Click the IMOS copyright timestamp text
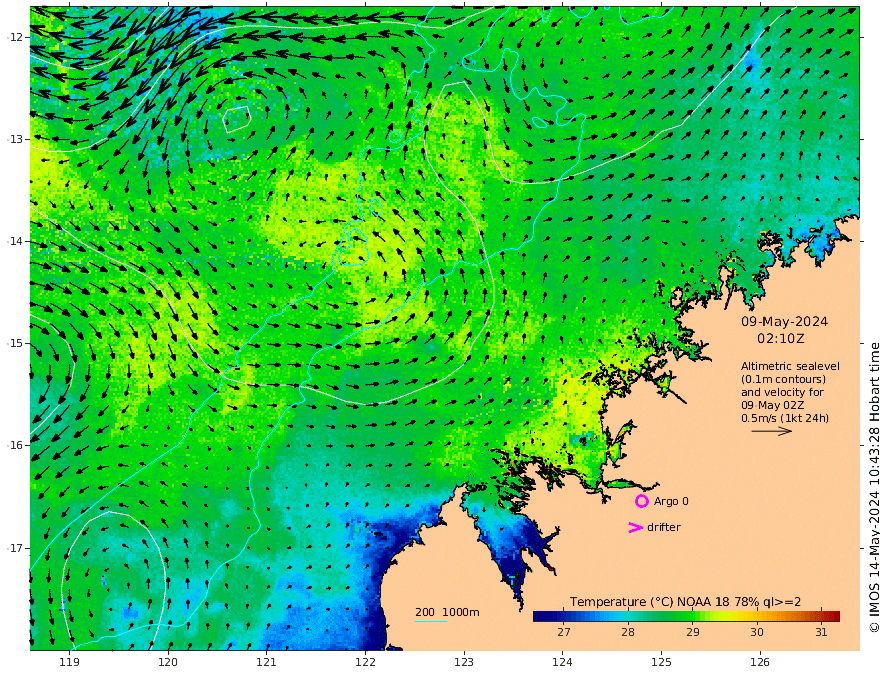This screenshot has width=880, height=680. click(873, 488)
